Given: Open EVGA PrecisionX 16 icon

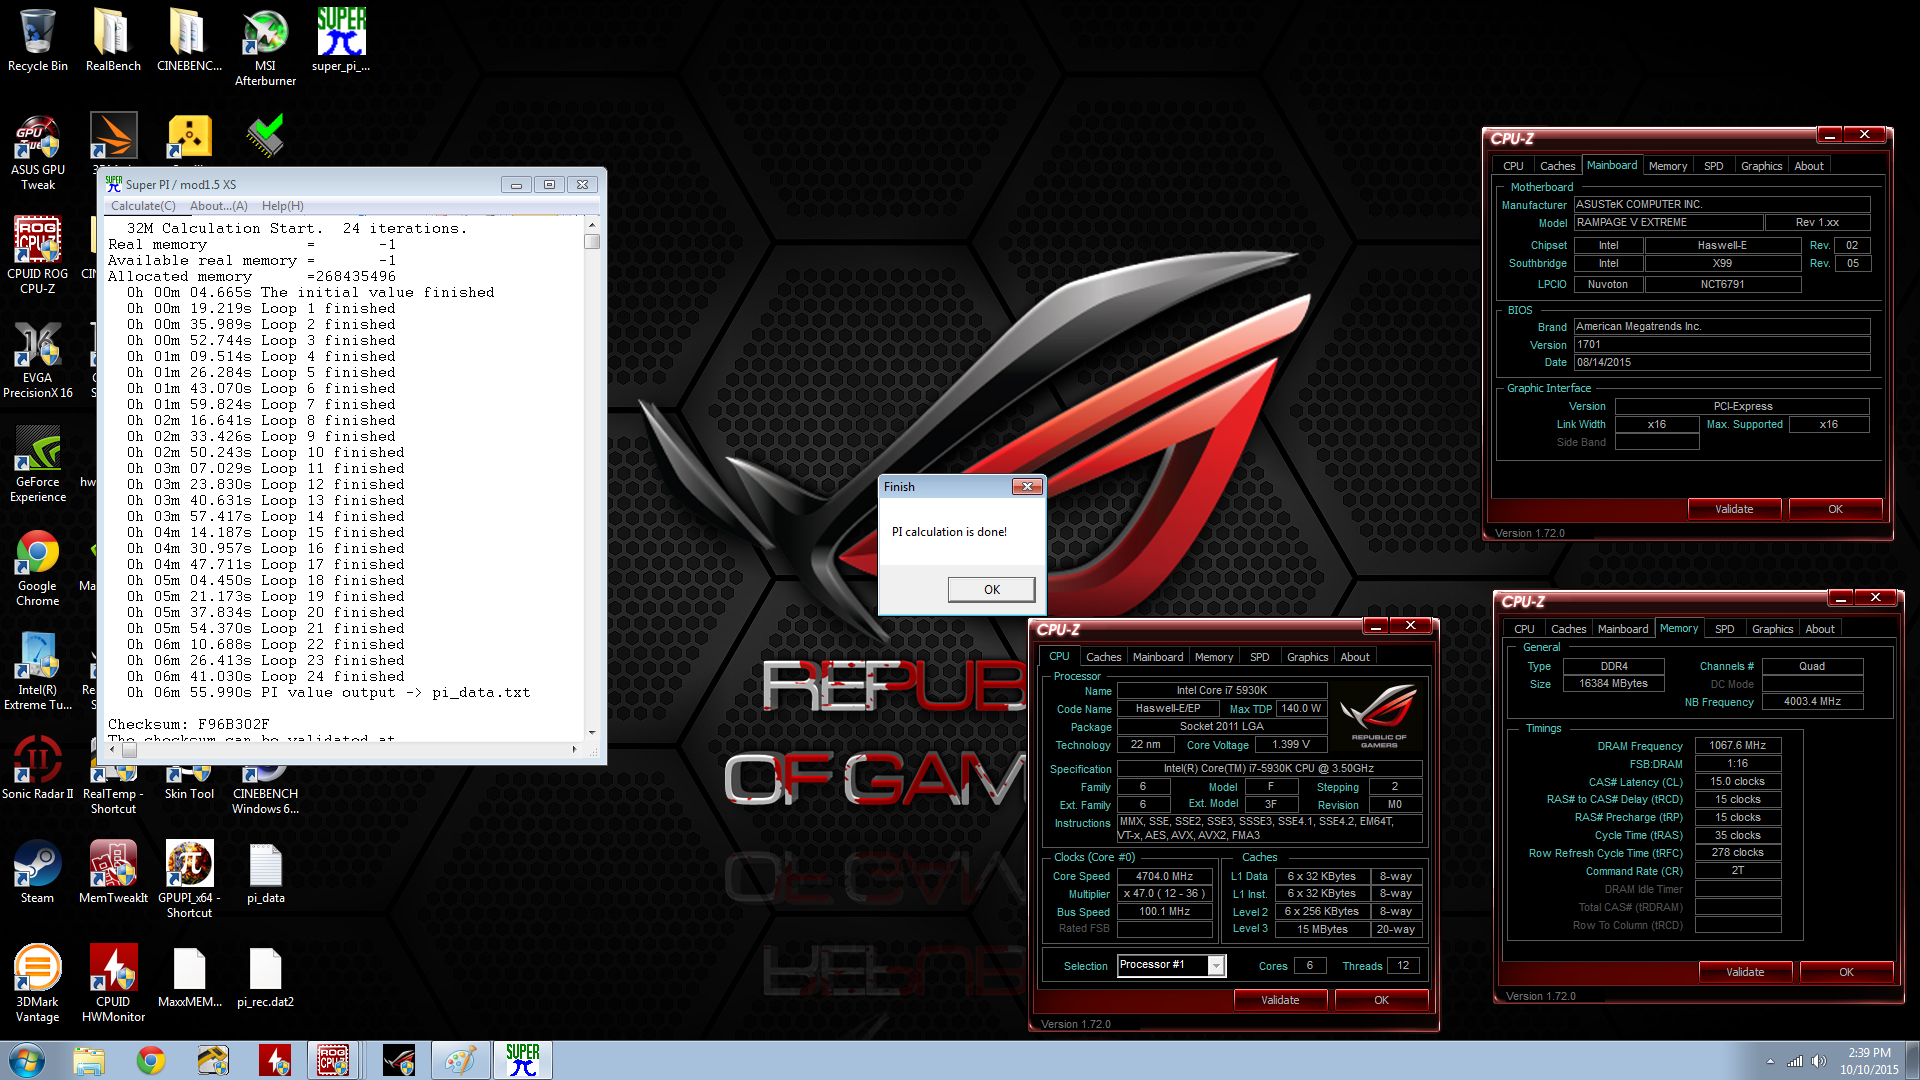Looking at the screenshot, I should pos(38,360).
